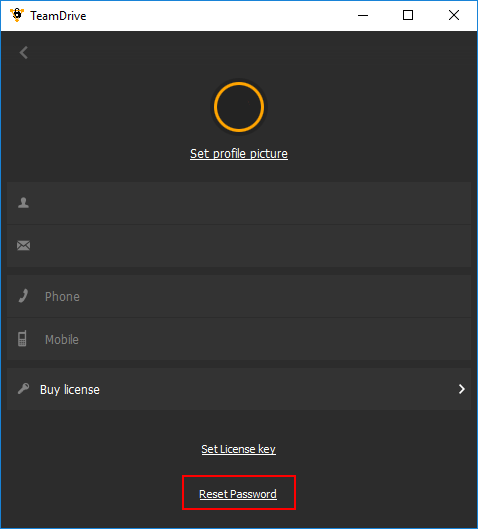Minimize the TeamDrive window
Viewport: 478px width, 529px height.
(363, 15)
